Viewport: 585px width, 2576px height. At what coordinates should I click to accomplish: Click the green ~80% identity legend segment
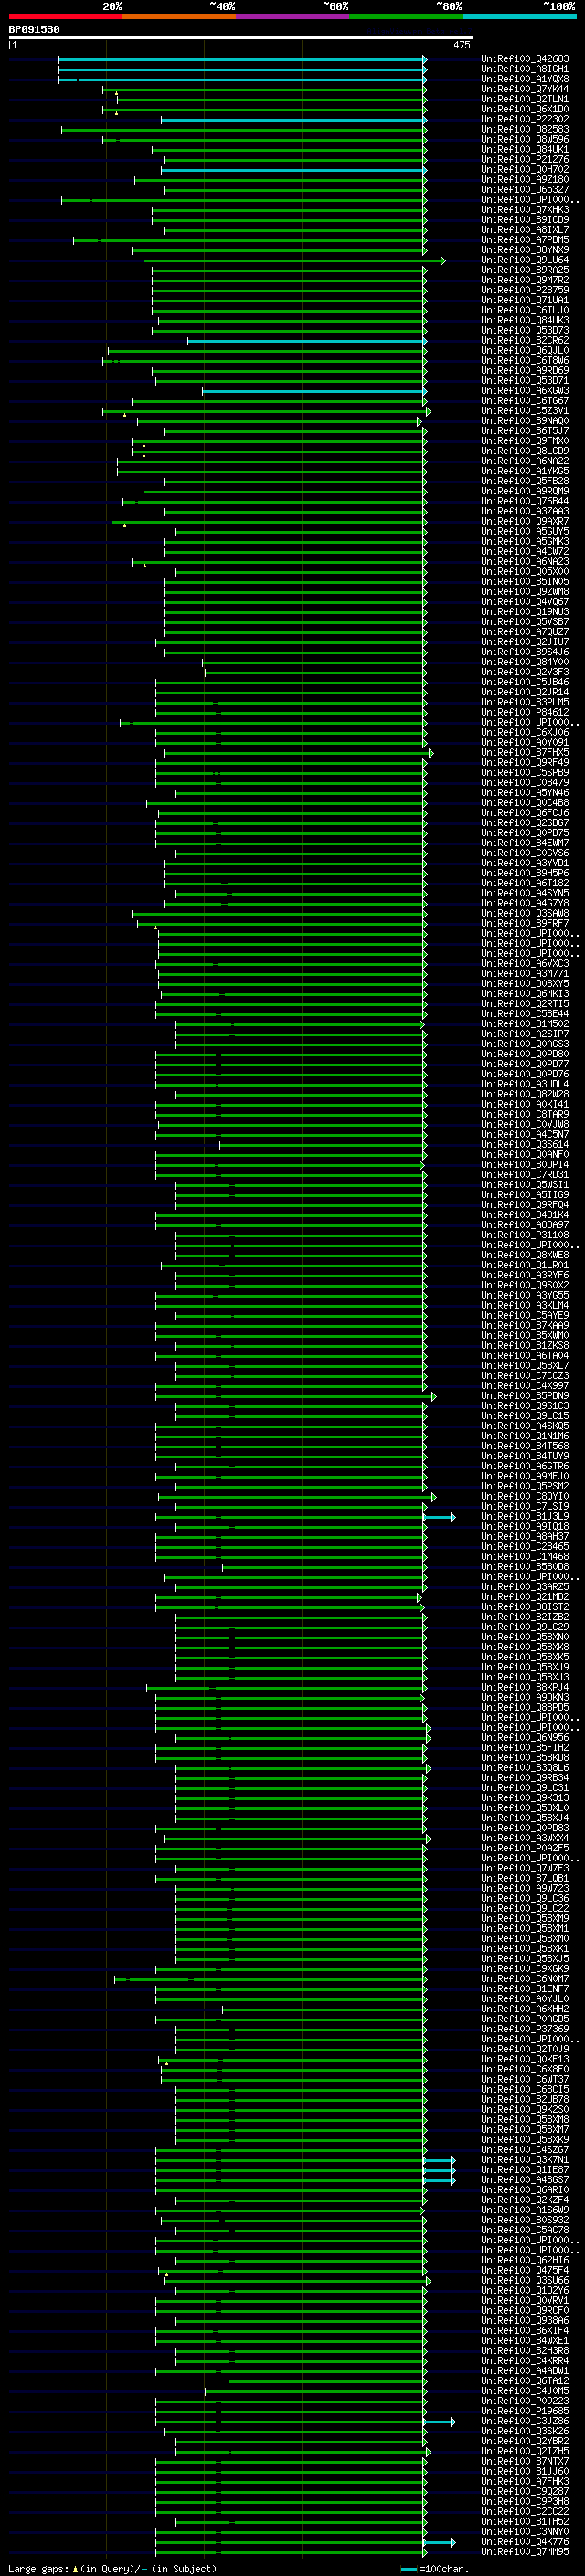406,16
